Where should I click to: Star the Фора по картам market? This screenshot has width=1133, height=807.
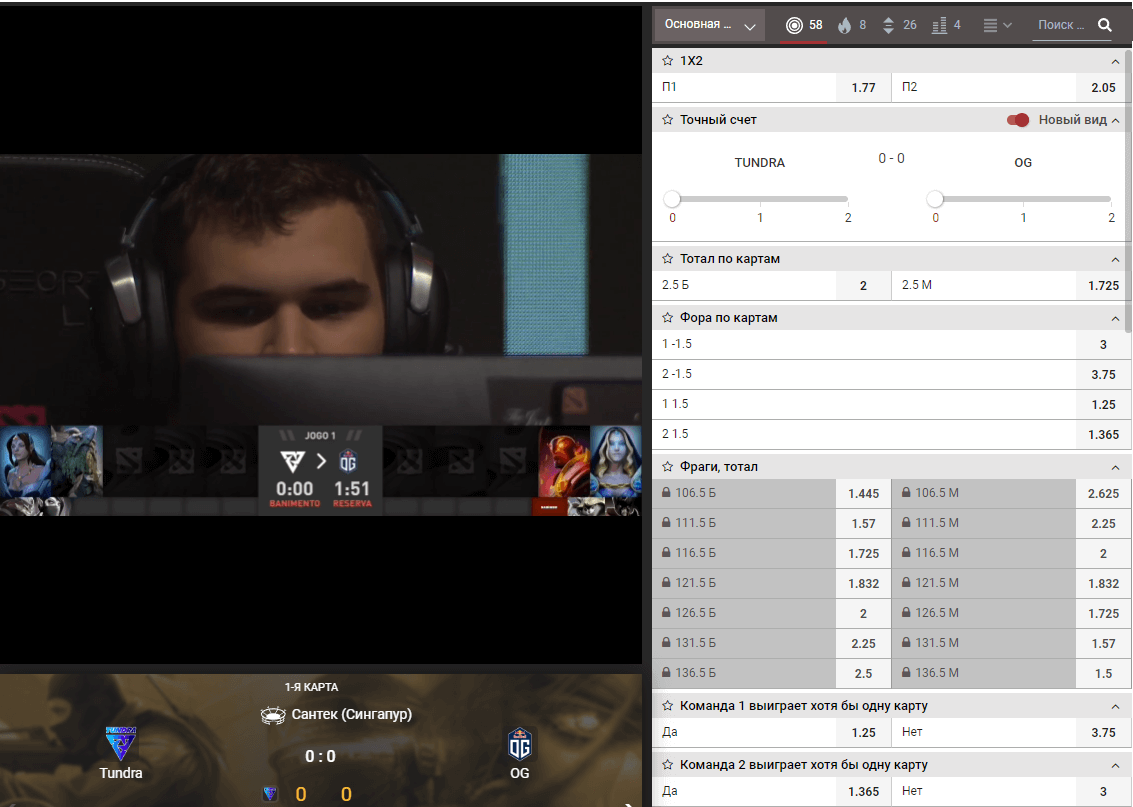tap(668, 318)
